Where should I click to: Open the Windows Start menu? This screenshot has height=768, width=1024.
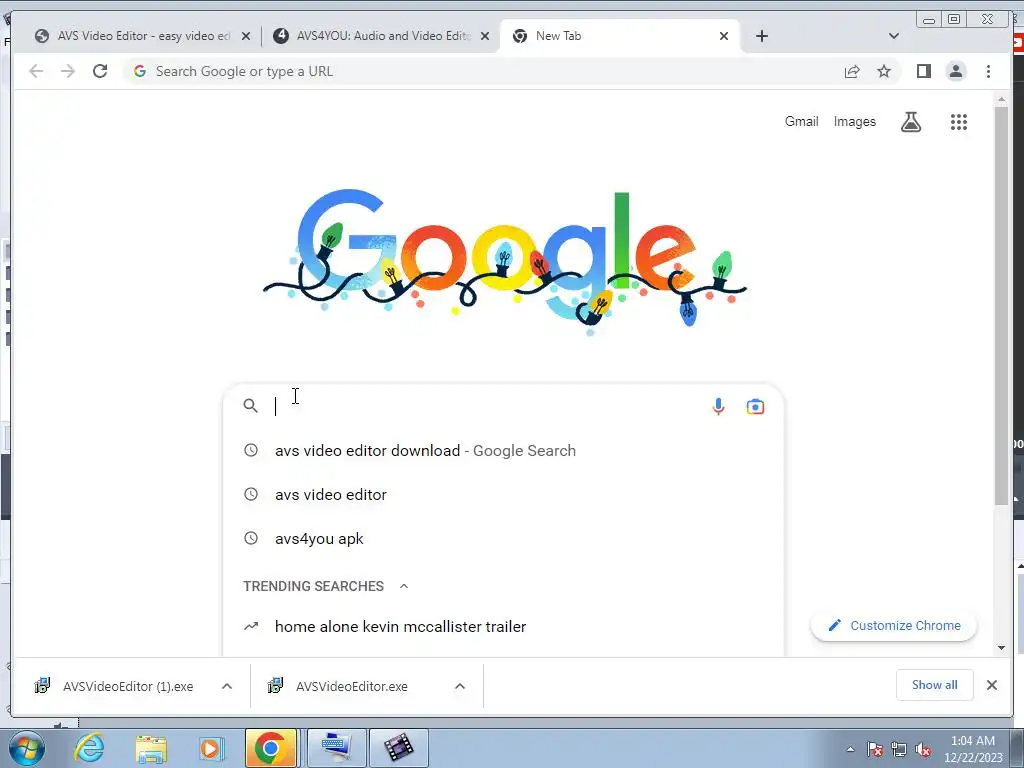(x=27, y=748)
